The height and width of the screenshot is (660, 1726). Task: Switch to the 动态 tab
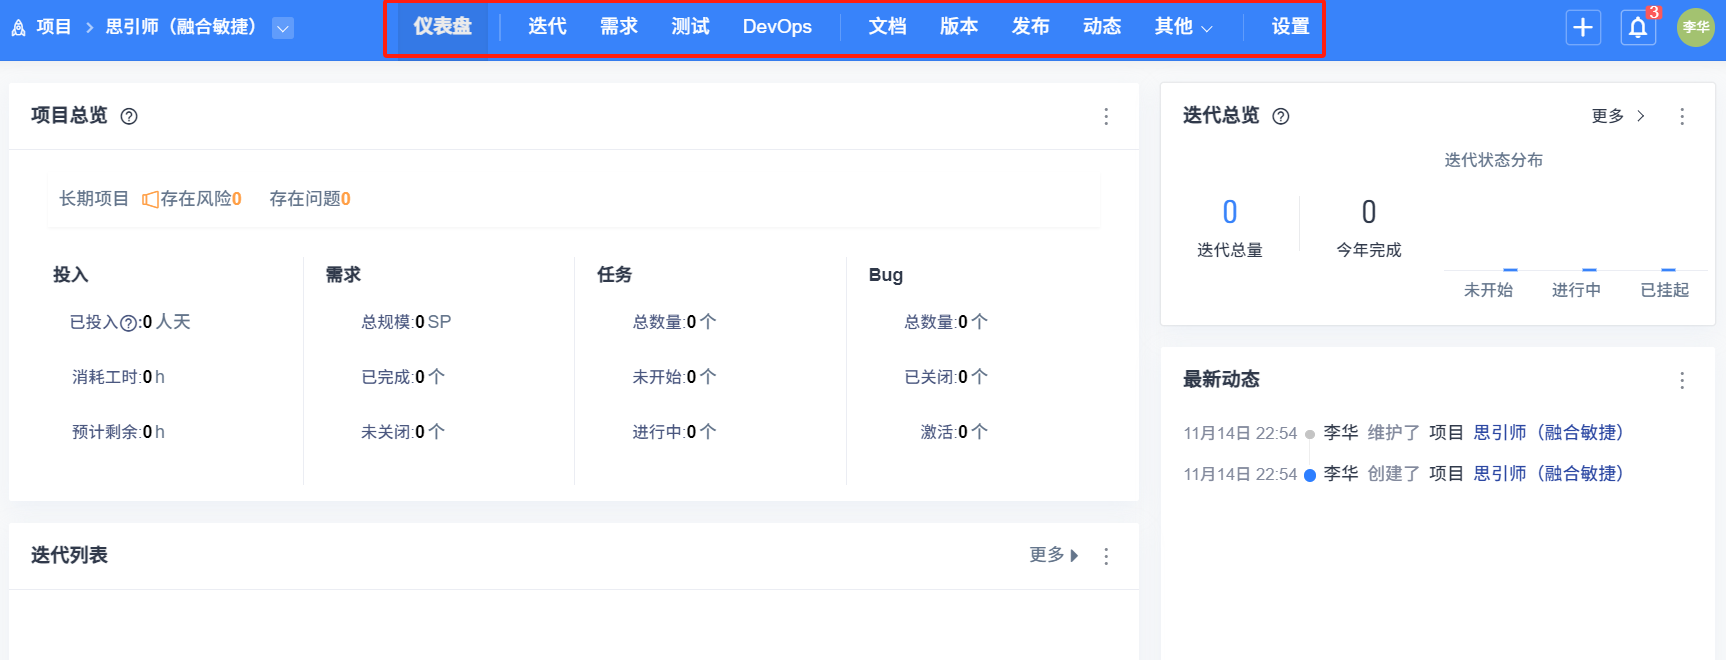click(x=1102, y=27)
